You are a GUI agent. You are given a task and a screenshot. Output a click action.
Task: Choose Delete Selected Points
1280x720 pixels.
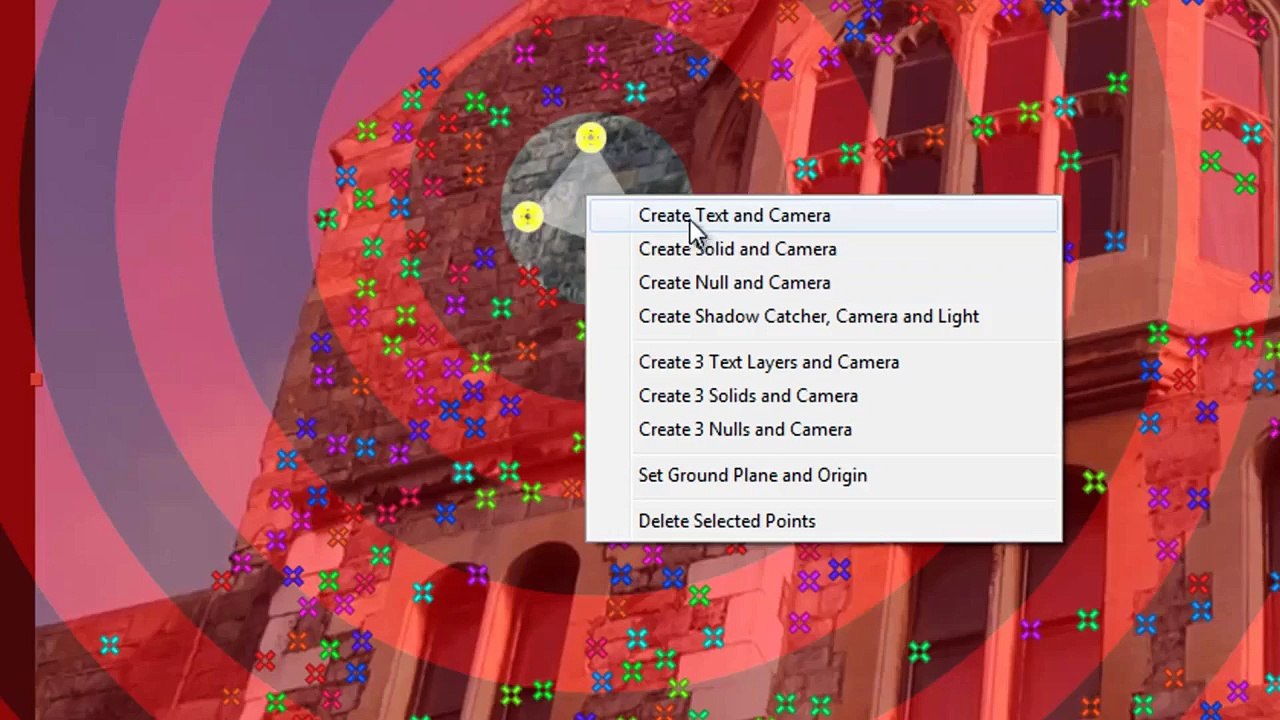[x=823, y=521]
